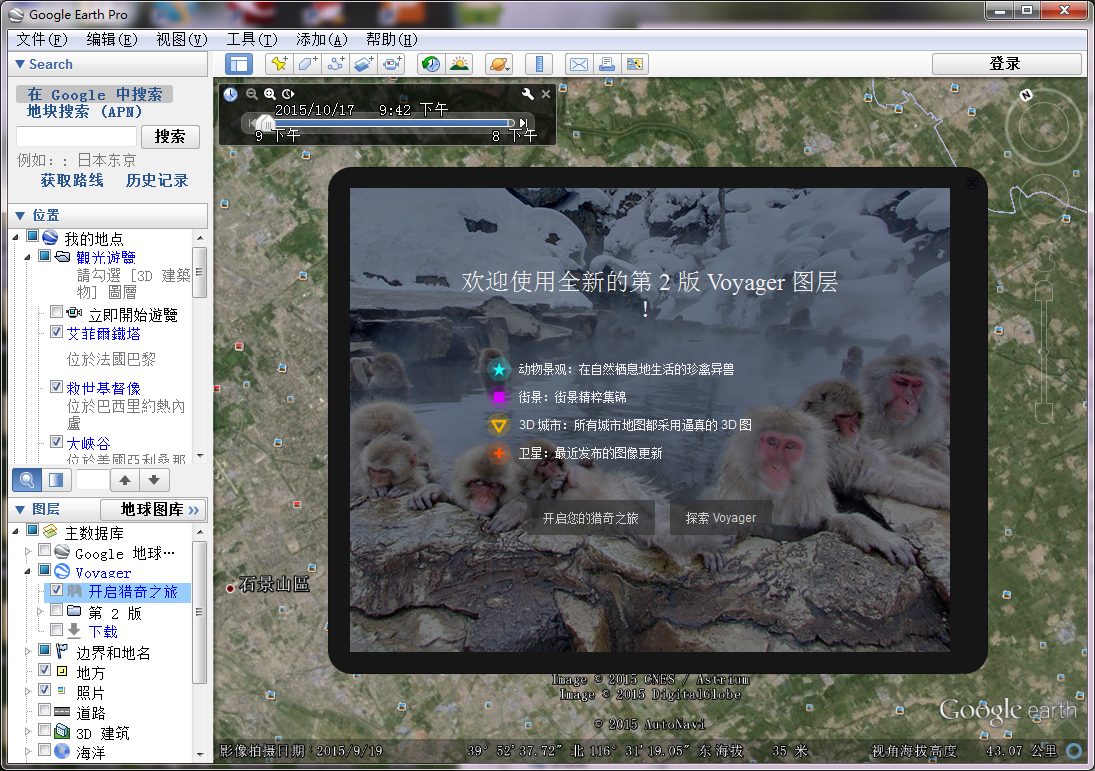Switch planet view with Saturn icon
Image resolution: width=1095 pixels, height=771 pixels.
tap(499, 64)
